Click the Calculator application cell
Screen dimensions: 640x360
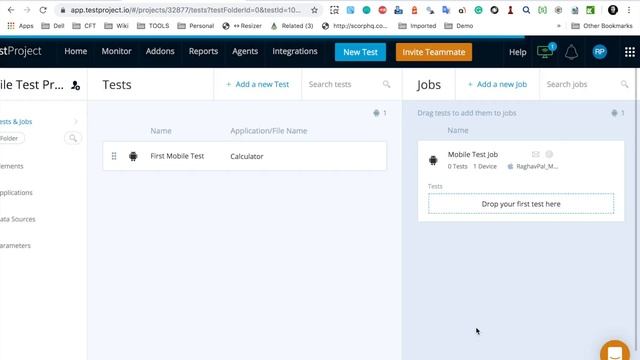pyautogui.click(x=247, y=156)
